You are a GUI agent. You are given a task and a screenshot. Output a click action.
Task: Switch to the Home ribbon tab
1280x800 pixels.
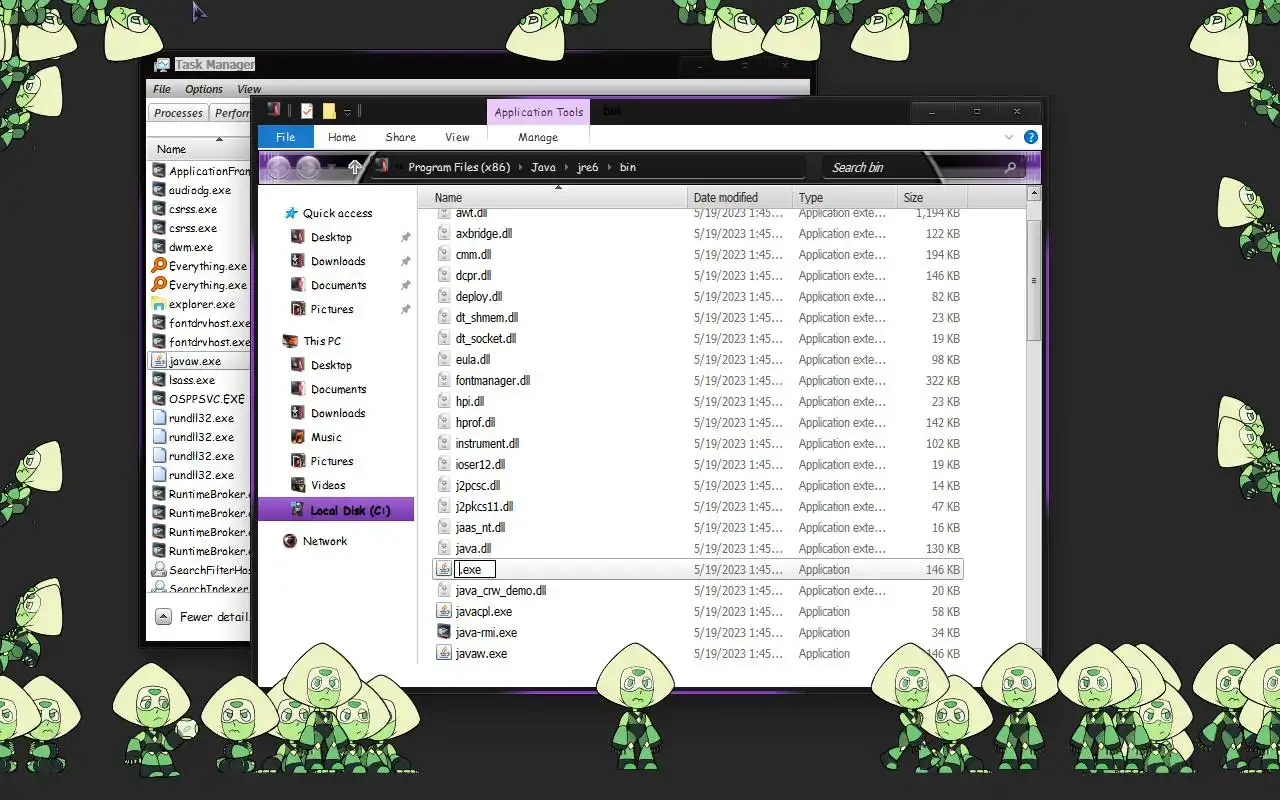click(342, 137)
